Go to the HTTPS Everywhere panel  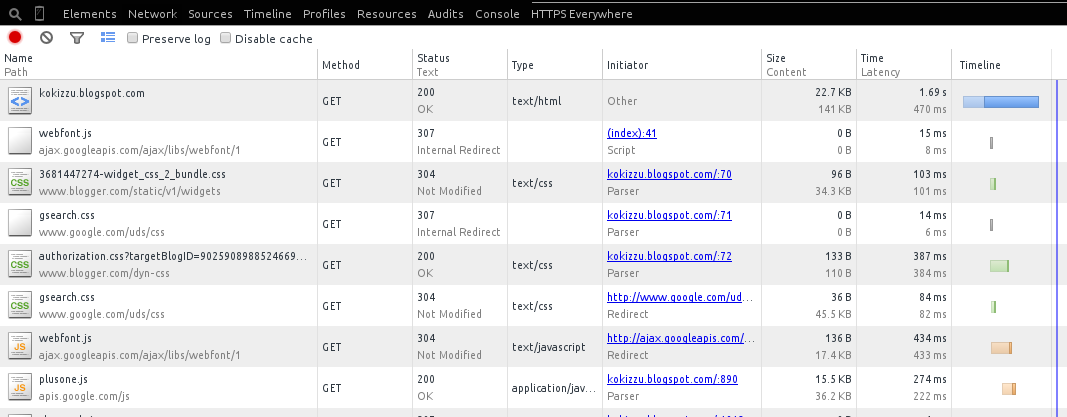pos(581,14)
